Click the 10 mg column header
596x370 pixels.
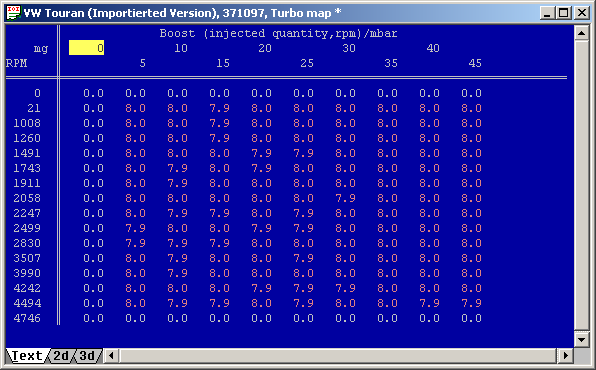(181, 48)
